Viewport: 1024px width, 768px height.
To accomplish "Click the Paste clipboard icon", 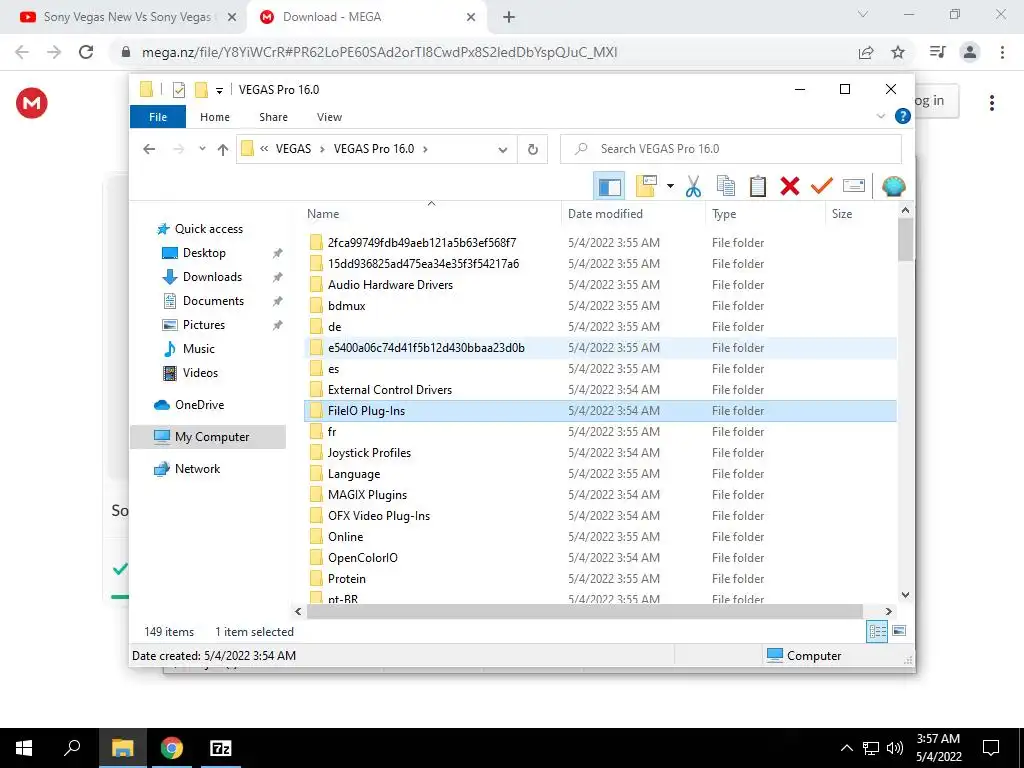I will (x=758, y=186).
